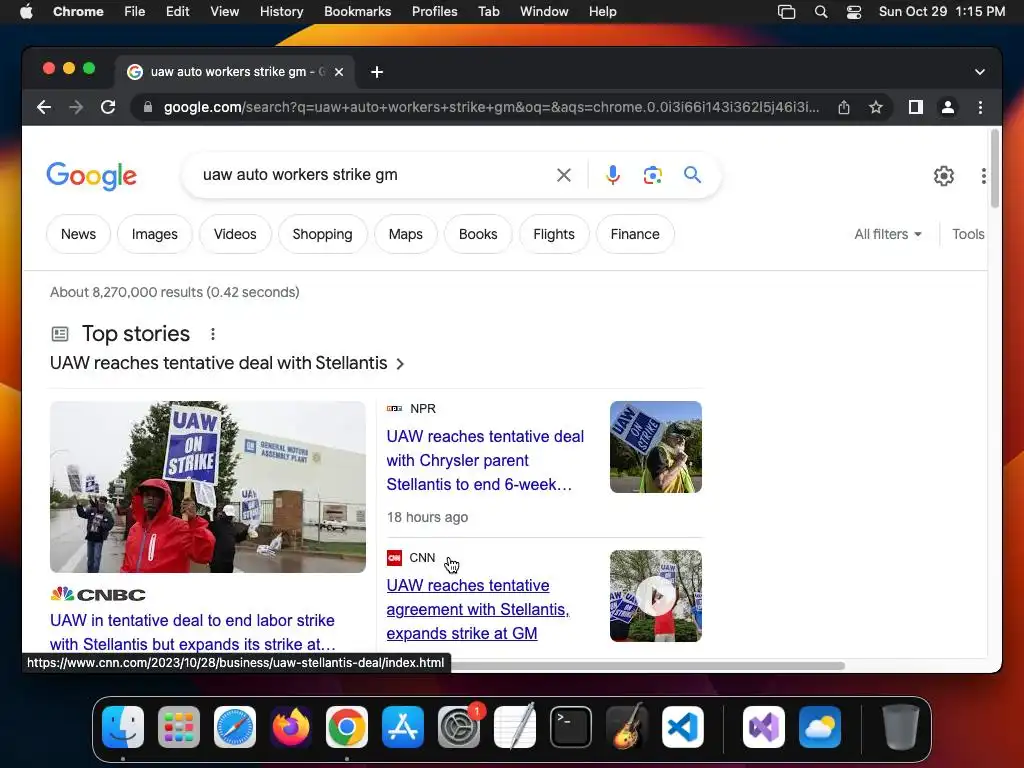1024x768 pixels.
Task: Click the menu bar date and time
Action: point(942,12)
